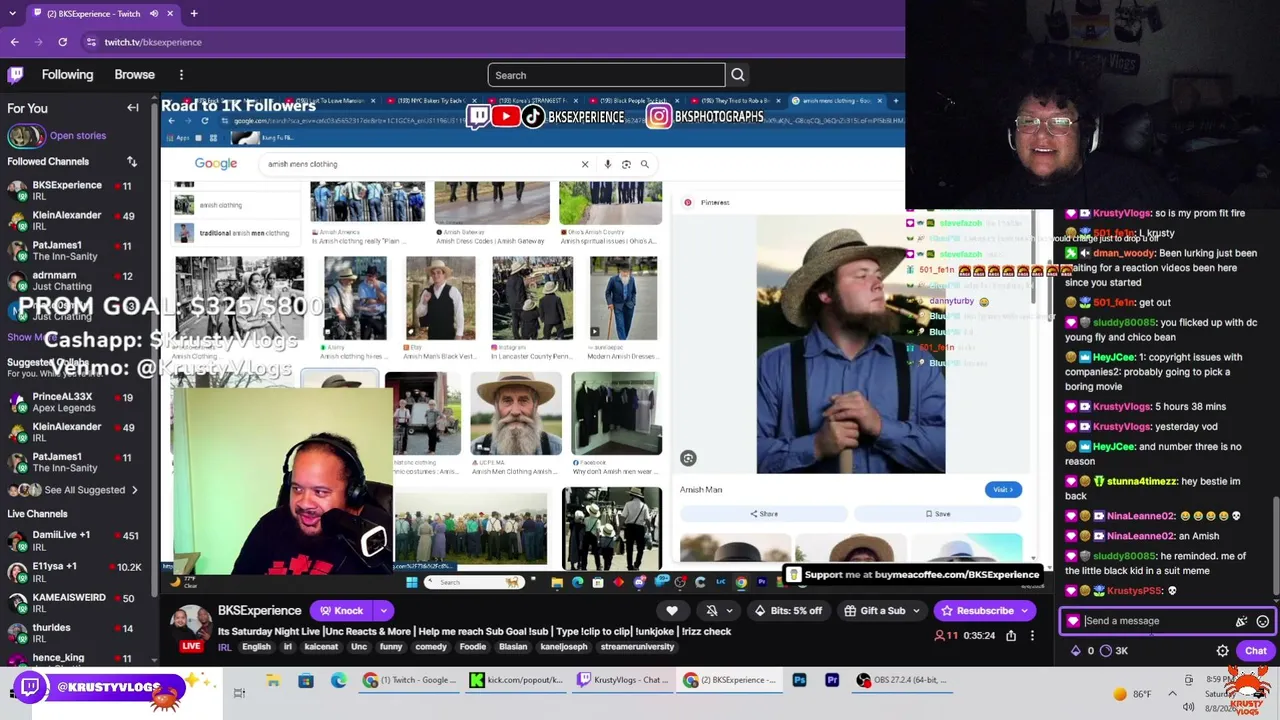Click the Knock button

[341, 611]
